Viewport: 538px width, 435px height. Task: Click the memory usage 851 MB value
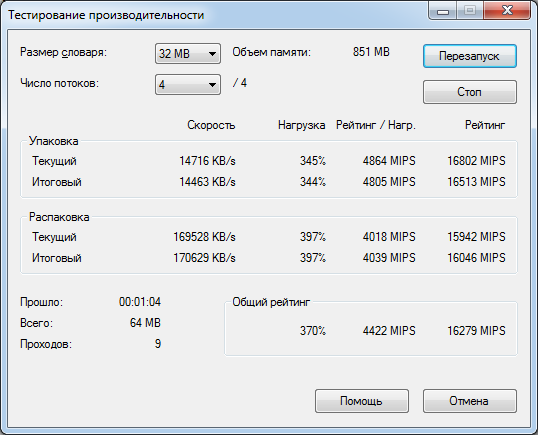click(x=371, y=52)
